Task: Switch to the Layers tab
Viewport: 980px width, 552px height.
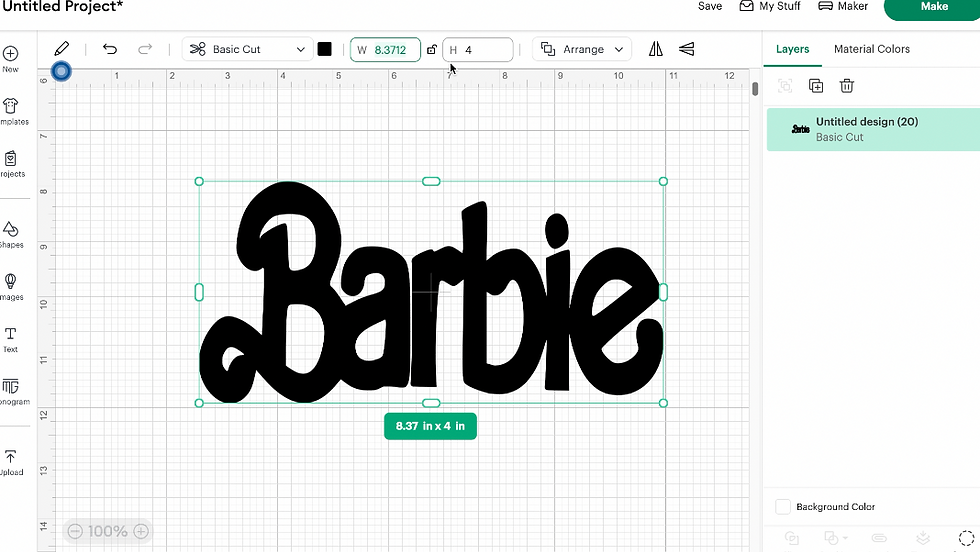Action: pos(792,49)
